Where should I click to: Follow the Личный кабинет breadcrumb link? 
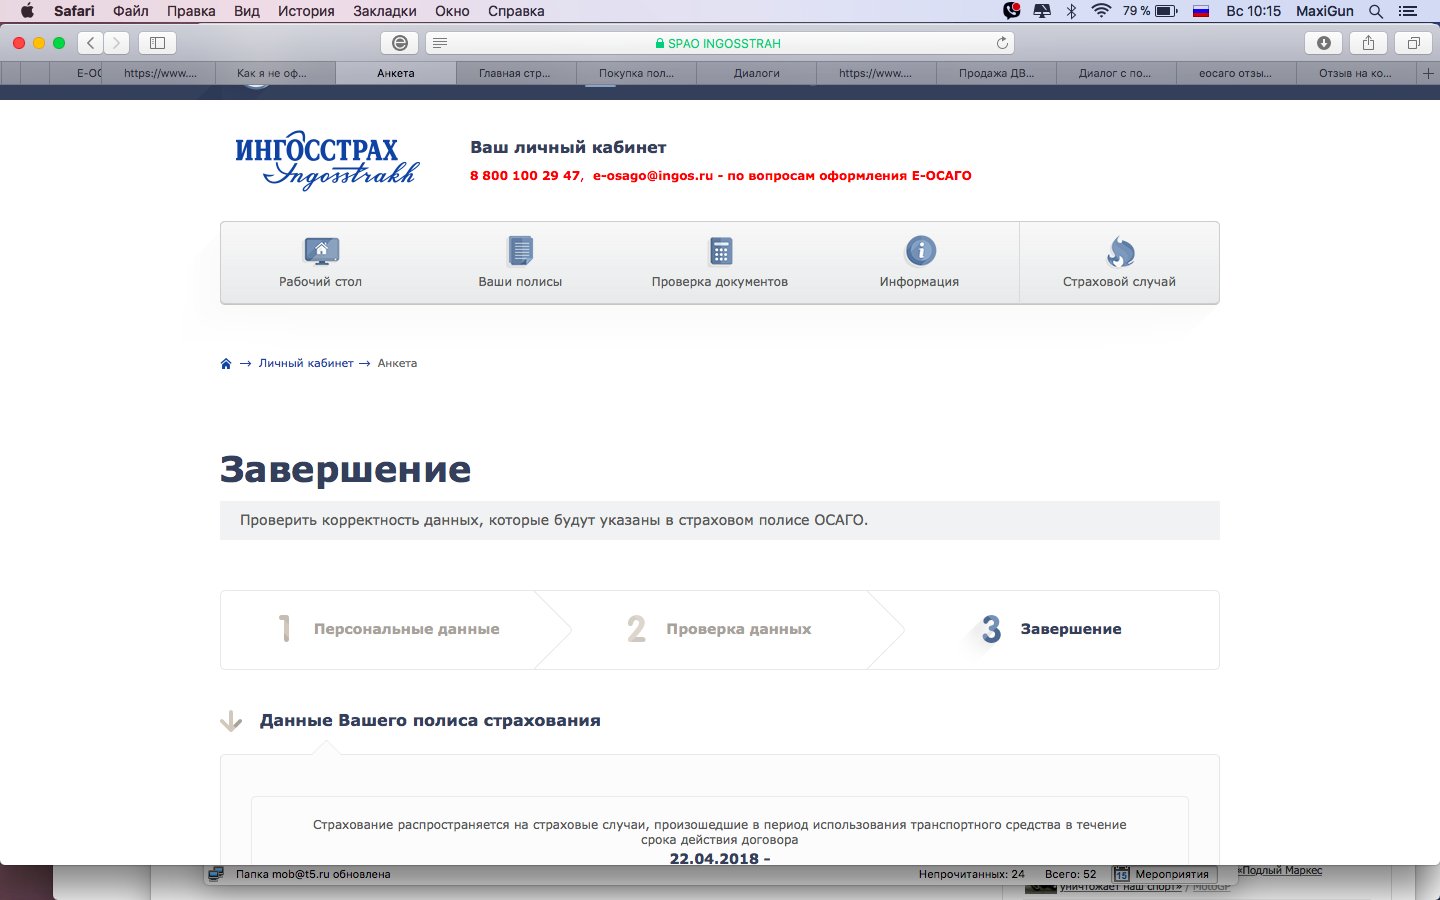(306, 364)
